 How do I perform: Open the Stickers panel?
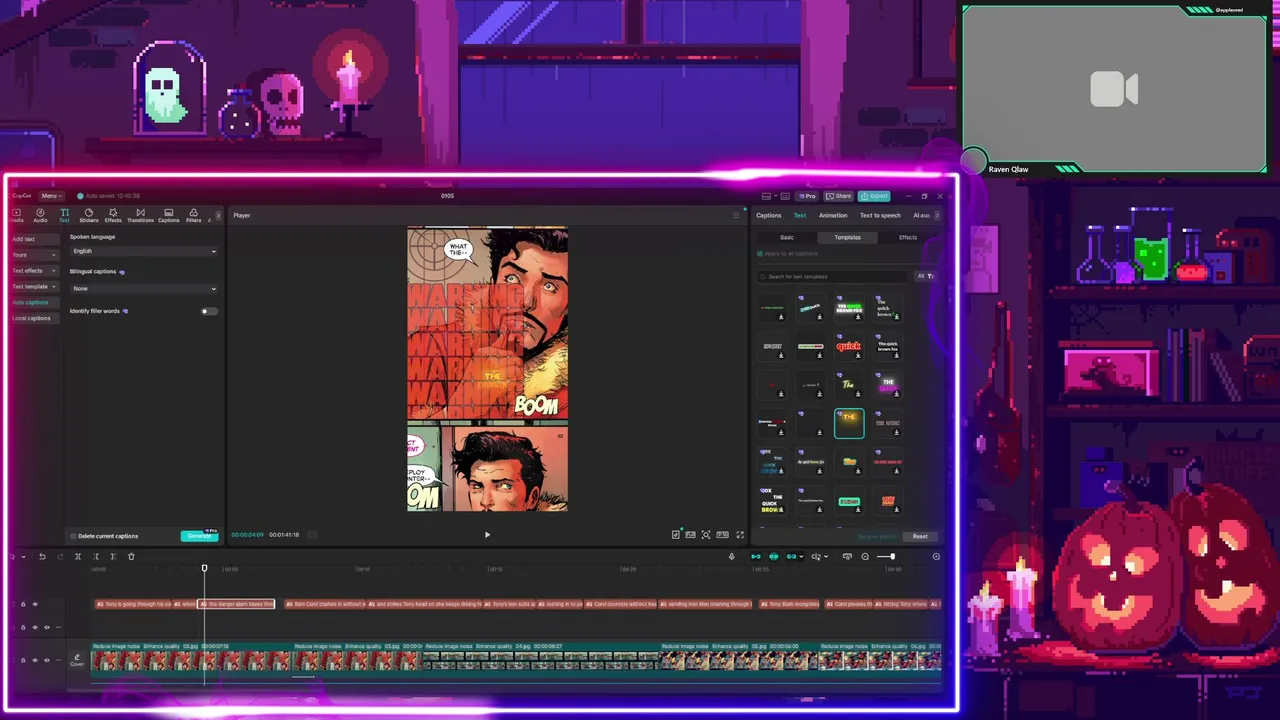tap(88, 215)
